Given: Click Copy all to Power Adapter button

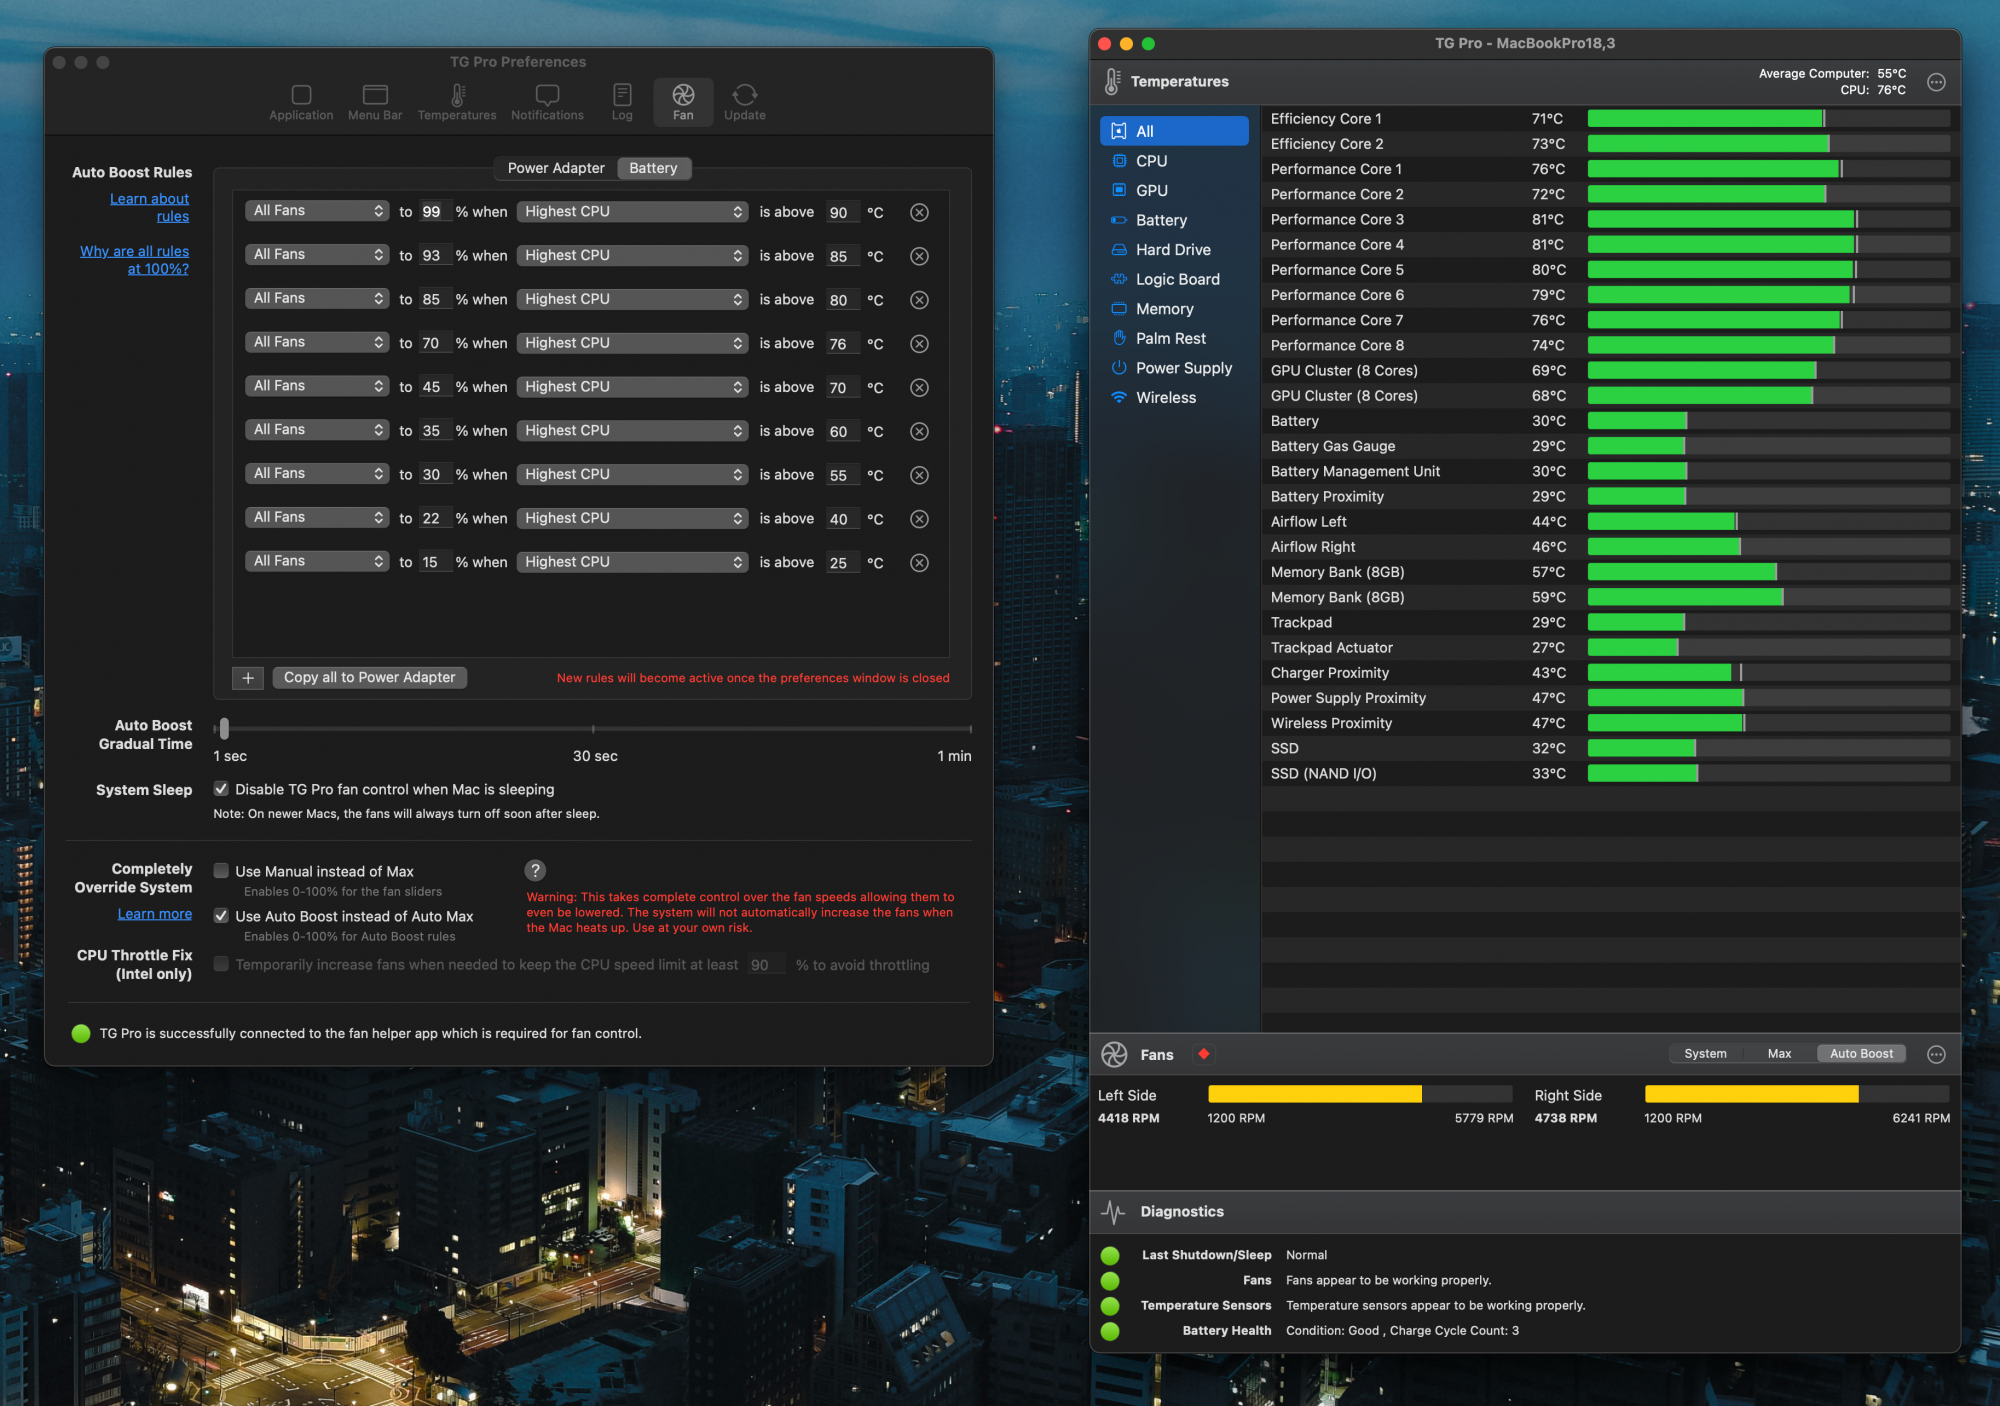Looking at the screenshot, I should [x=369, y=677].
